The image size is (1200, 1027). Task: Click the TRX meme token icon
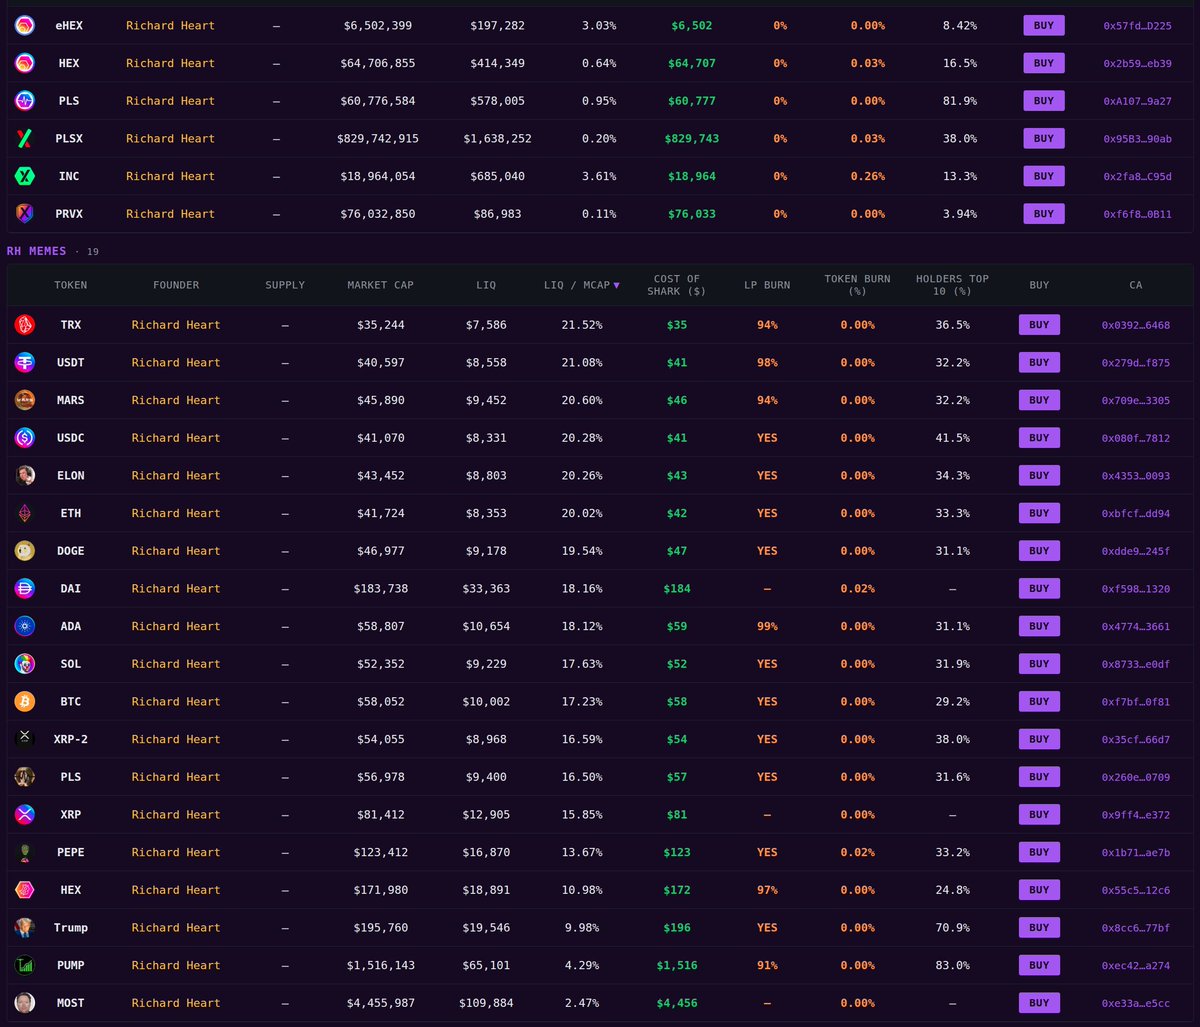click(x=25, y=325)
